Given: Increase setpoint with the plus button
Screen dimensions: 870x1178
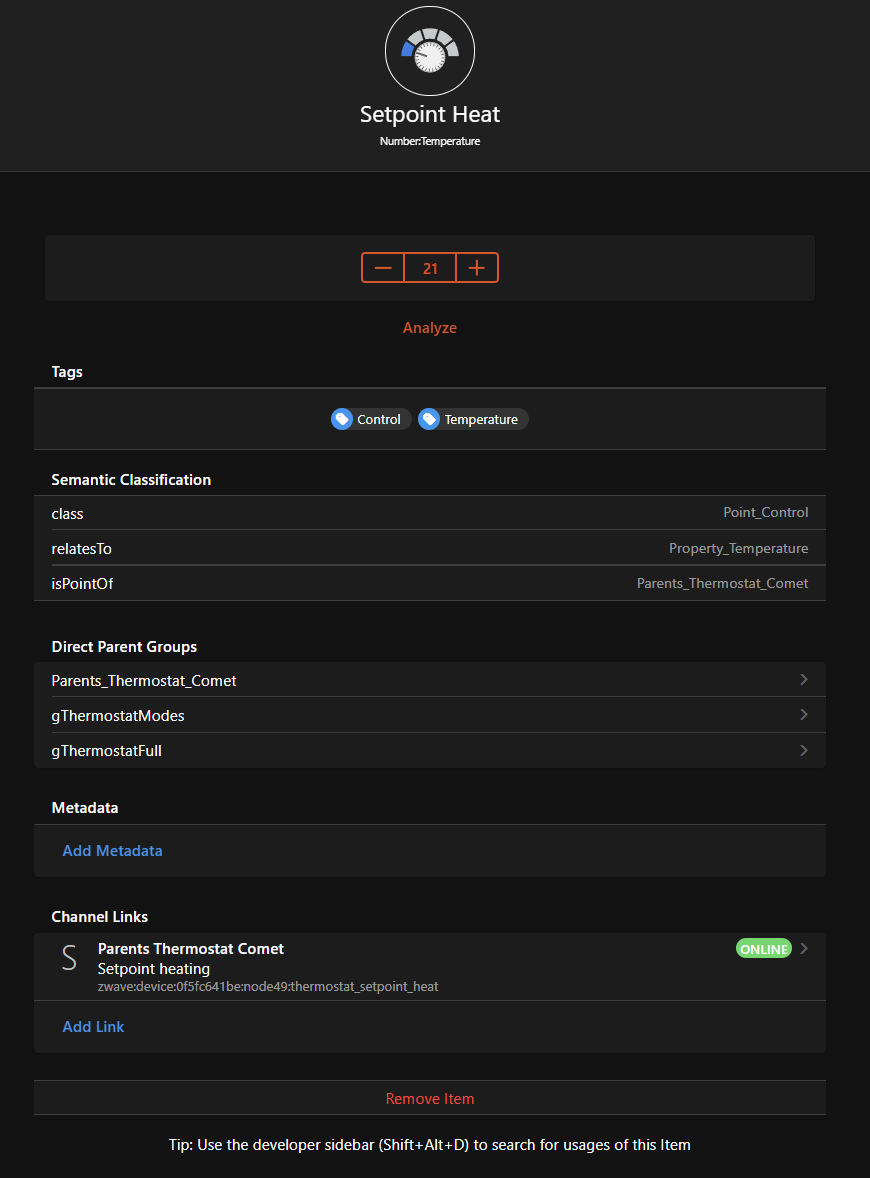Looking at the screenshot, I should point(477,268).
